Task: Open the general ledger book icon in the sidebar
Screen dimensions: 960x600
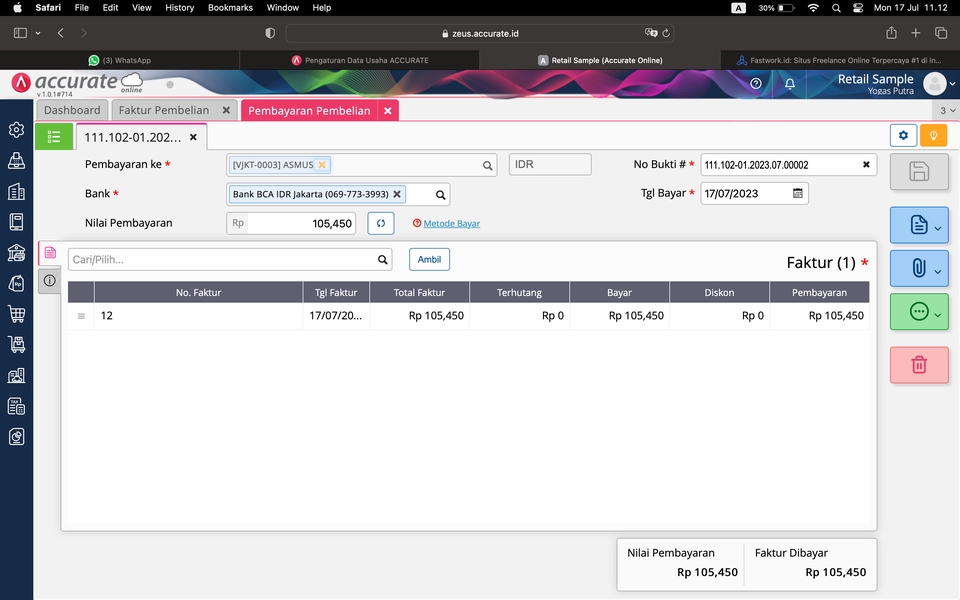Action: click(x=17, y=222)
